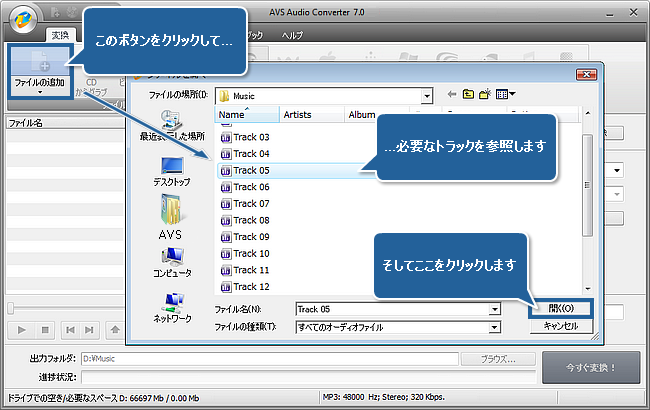Viewport: 650px width, 410px height.
Task: Sort by the Name column header
Action: click(247, 114)
